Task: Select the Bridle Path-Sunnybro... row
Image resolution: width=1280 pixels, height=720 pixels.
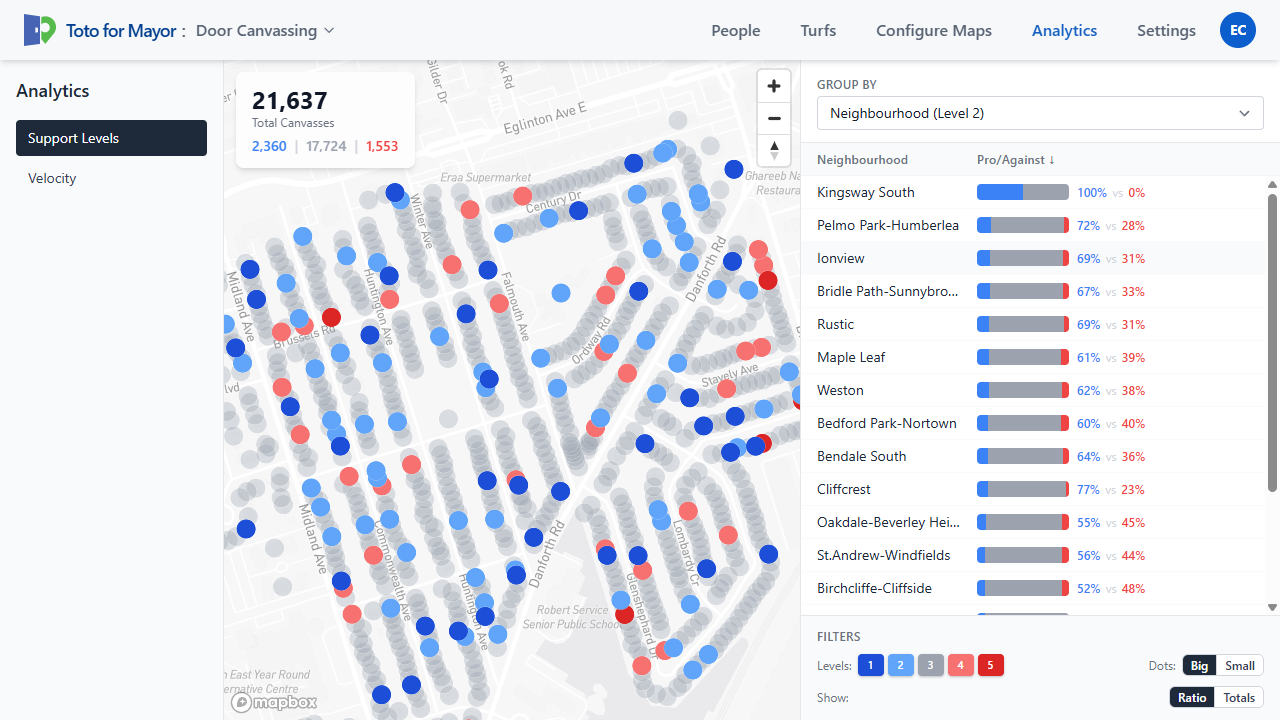Action: 1033,291
